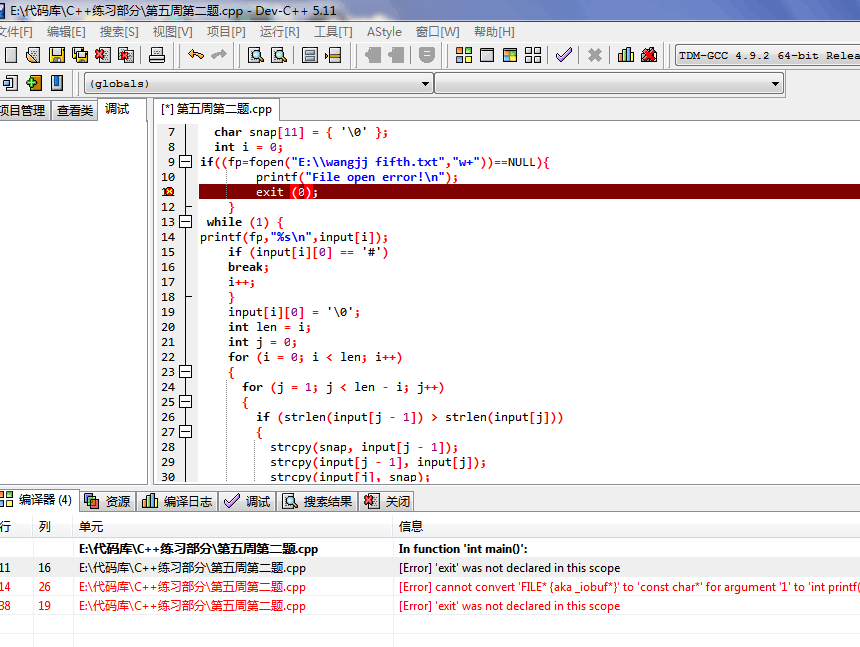
Task: Toggle the breakpoint marker on line 11
Action: point(168,191)
